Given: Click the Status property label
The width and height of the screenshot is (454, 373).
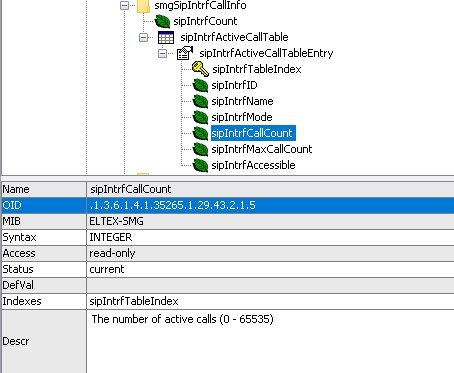Looking at the screenshot, I should click(18, 269).
